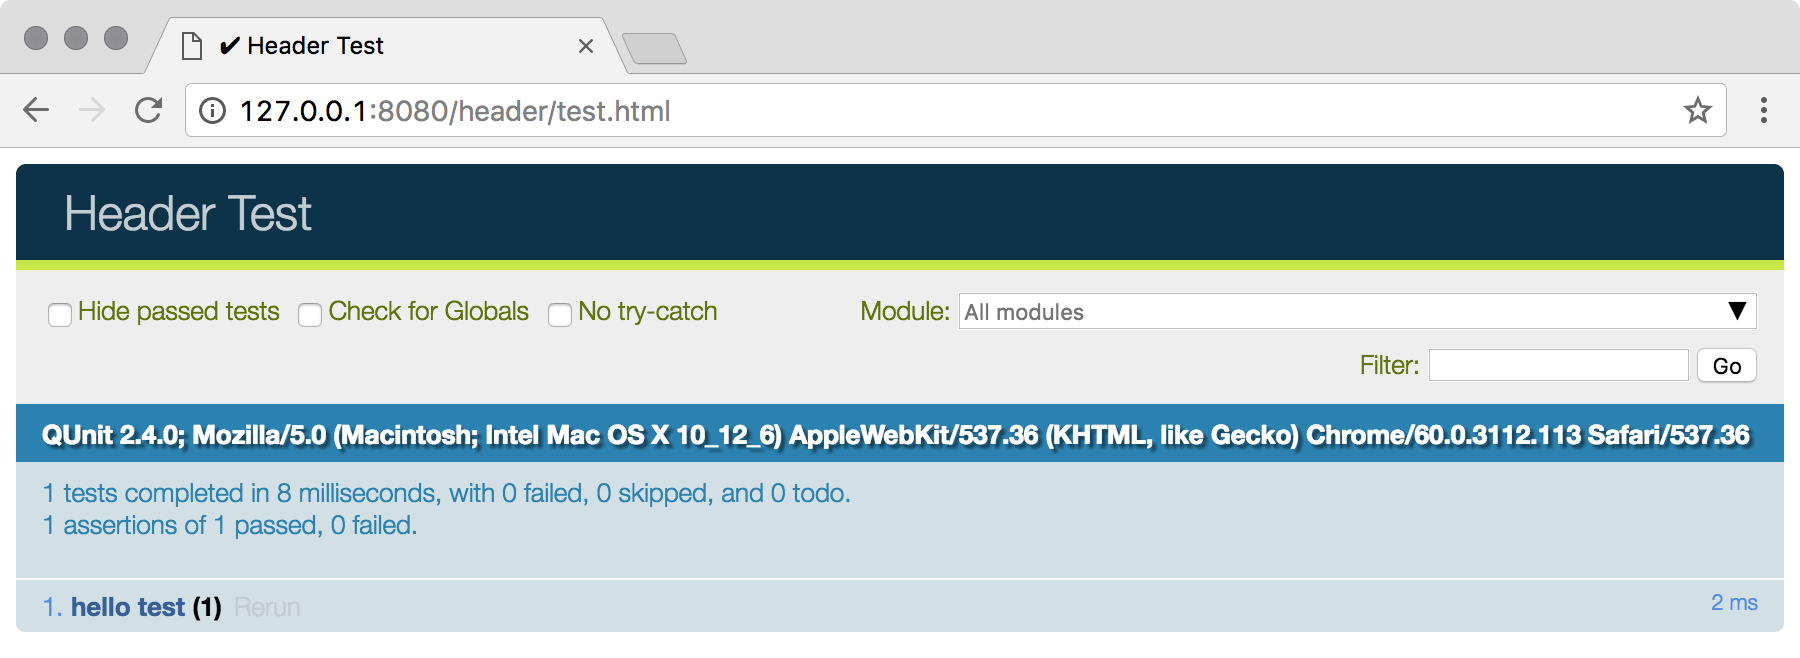1800x658 pixels.
Task: Select the Header Test browser tab
Action: coord(386,46)
